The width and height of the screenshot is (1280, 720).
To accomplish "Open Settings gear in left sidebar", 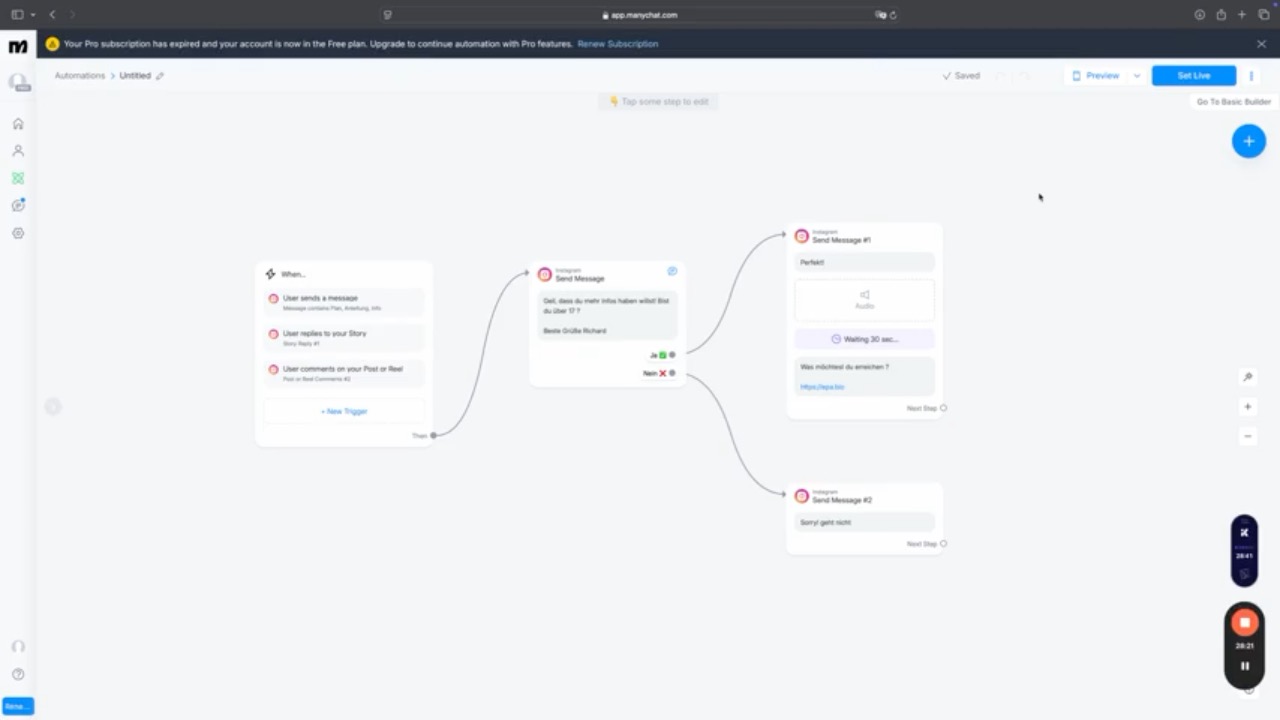I will tap(18, 233).
